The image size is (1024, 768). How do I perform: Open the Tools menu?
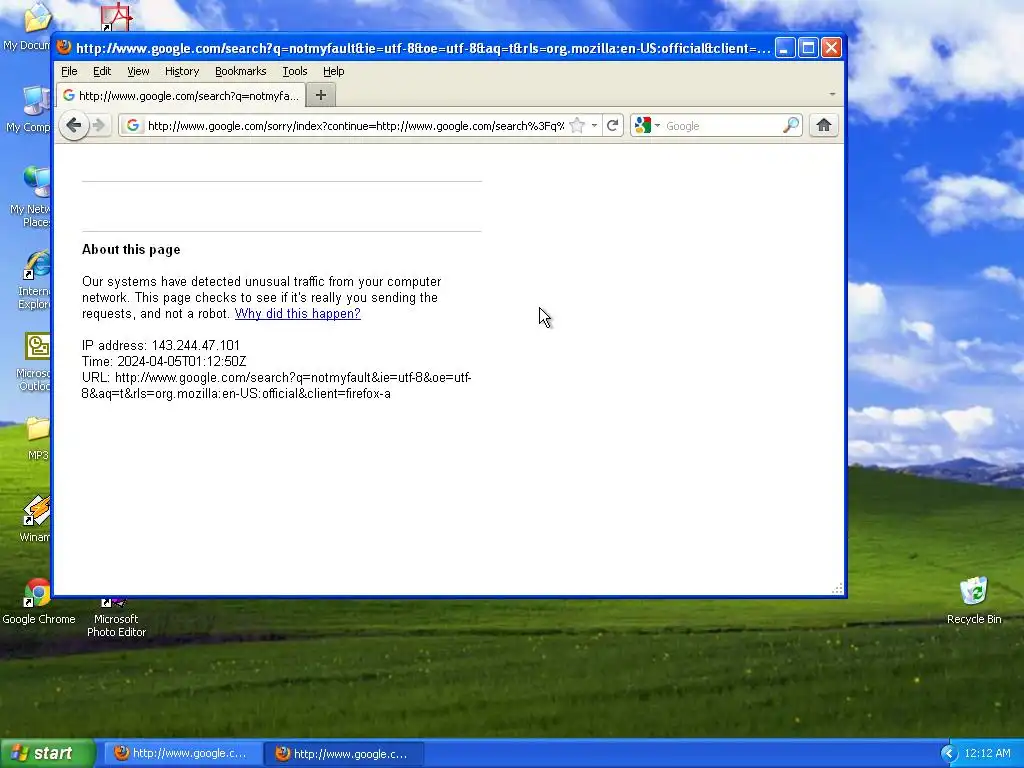295,71
